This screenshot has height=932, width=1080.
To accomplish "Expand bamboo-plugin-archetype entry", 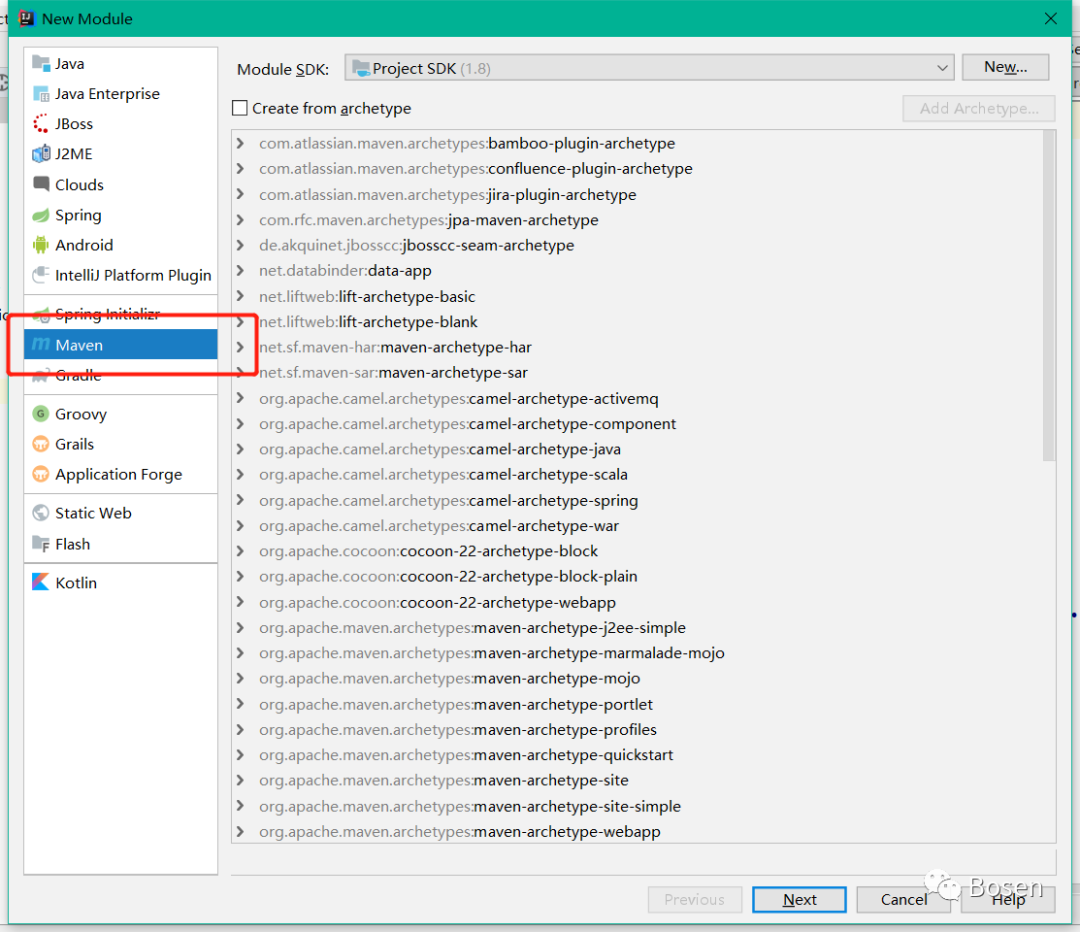I will pos(240,143).
